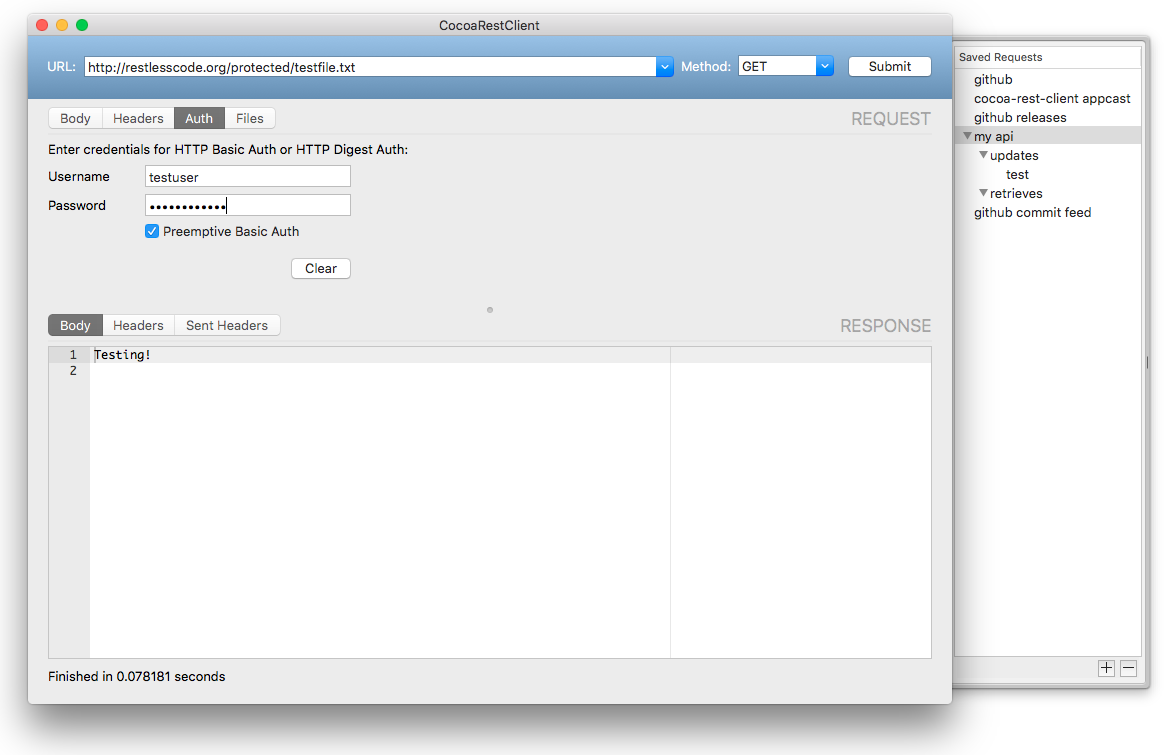The height and width of the screenshot is (755, 1165).
Task: Click line number 2 in response gutter
Action: click(x=73, y=371)
